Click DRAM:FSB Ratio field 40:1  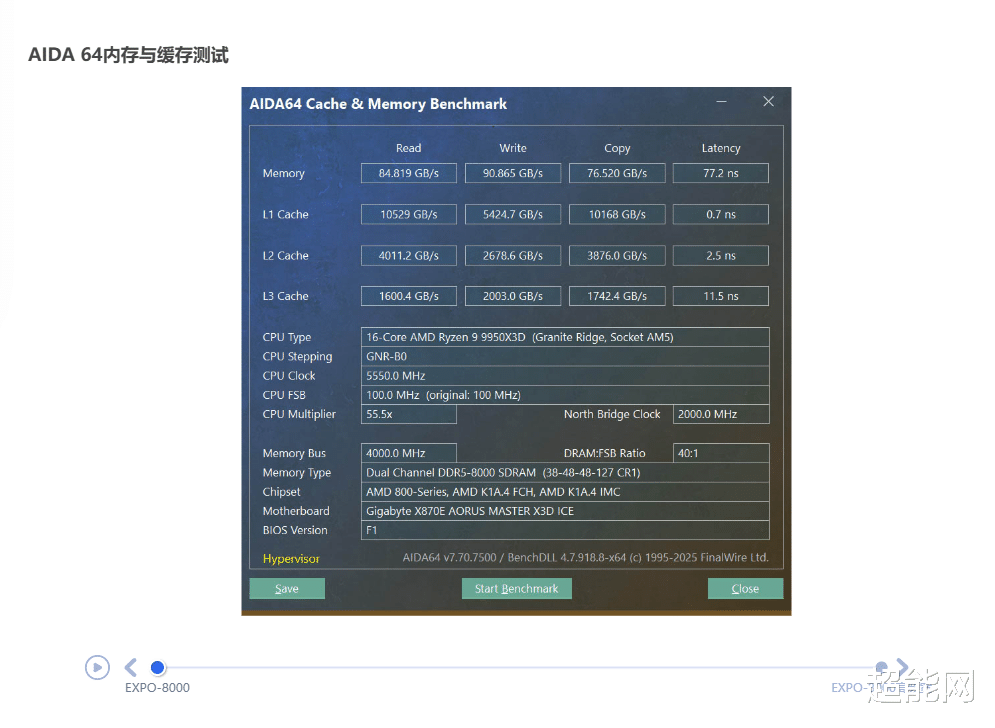point(721,453)
